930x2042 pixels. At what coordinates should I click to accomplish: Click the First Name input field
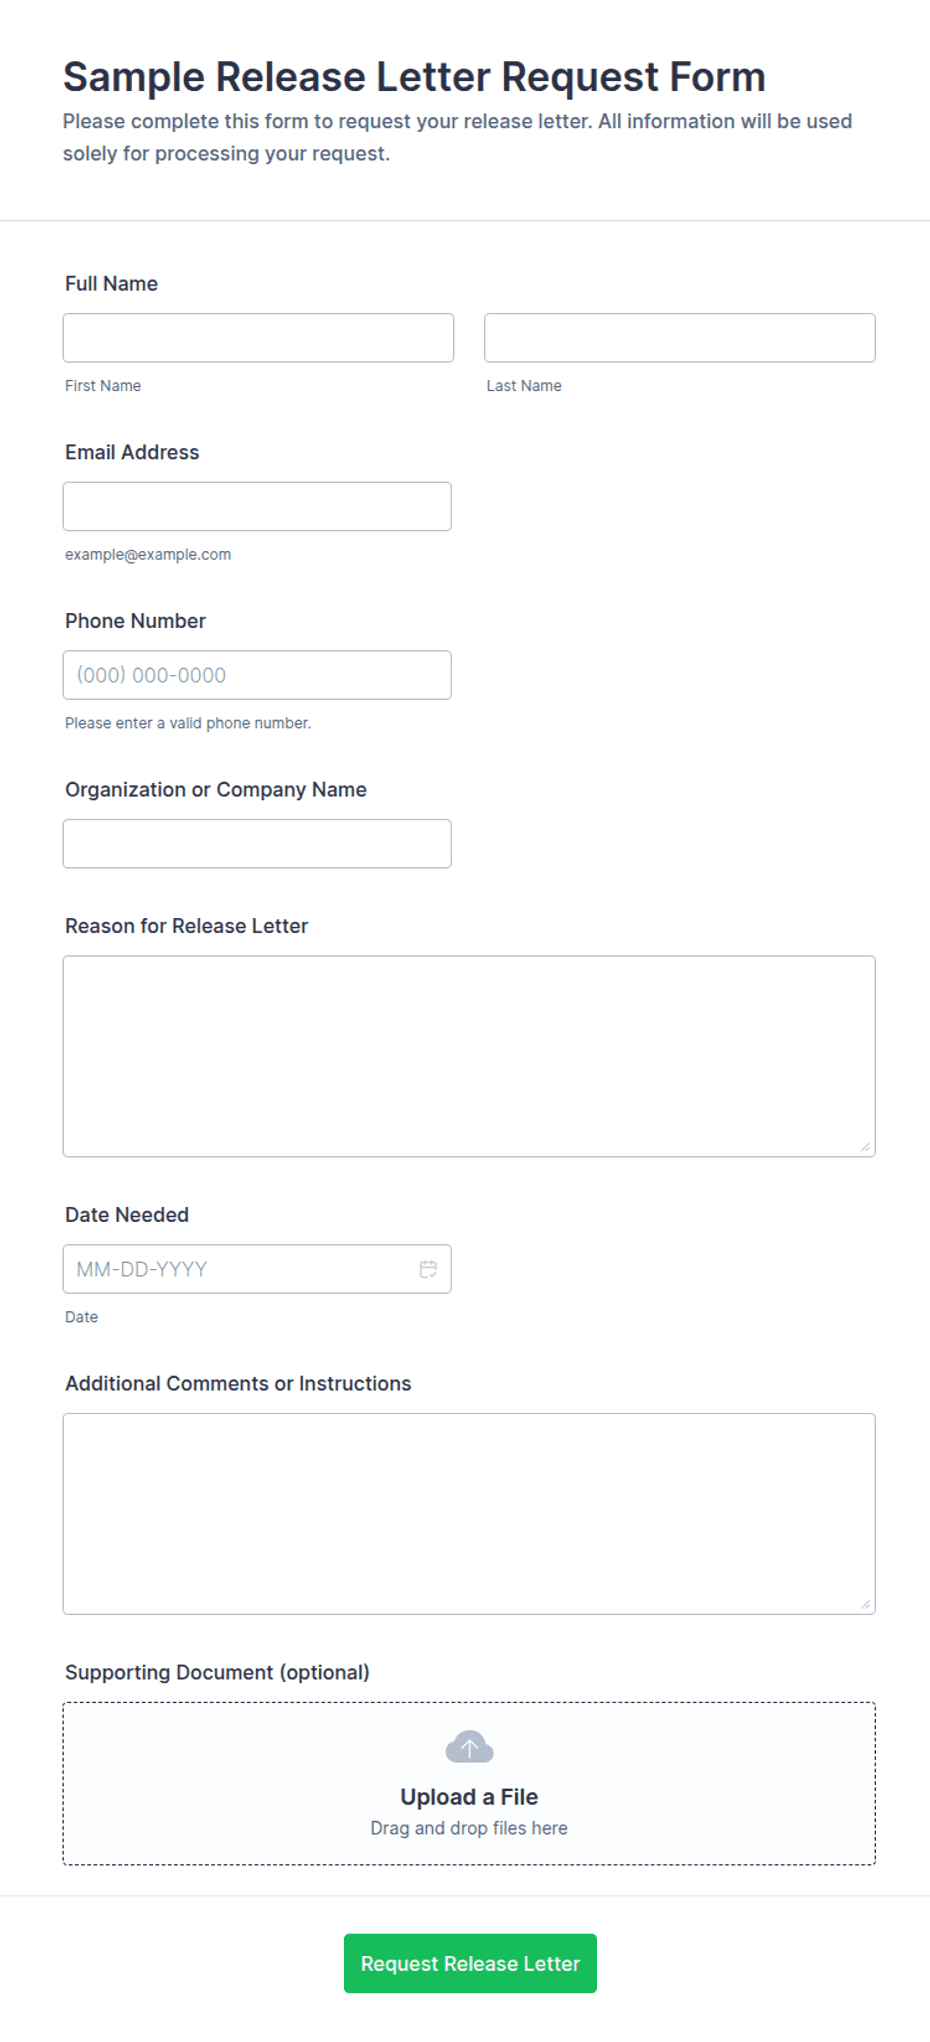[258, 338]
